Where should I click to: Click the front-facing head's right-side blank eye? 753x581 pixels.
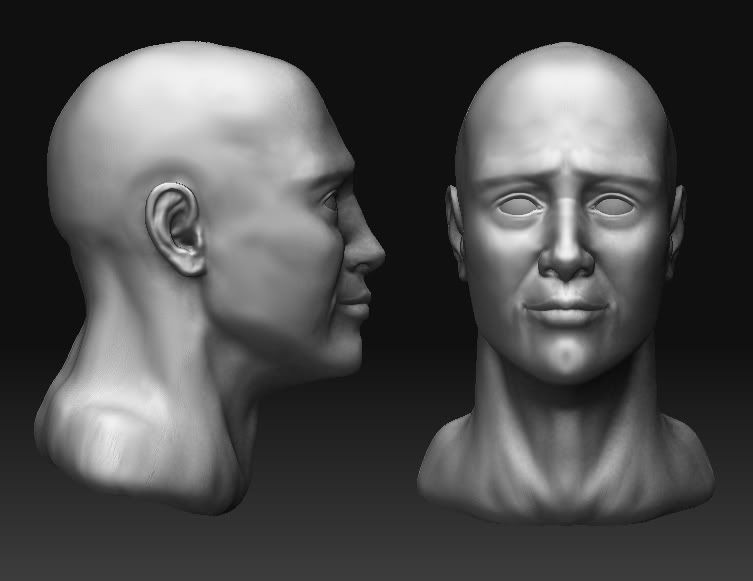coord(612,207)
